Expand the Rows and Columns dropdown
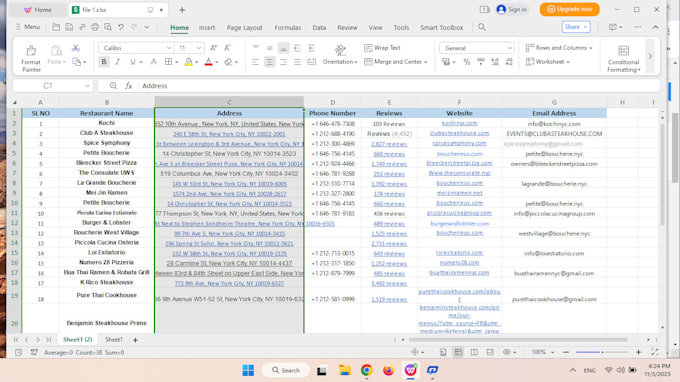This screenshot has height=382, width=680. tap(591, 48)
